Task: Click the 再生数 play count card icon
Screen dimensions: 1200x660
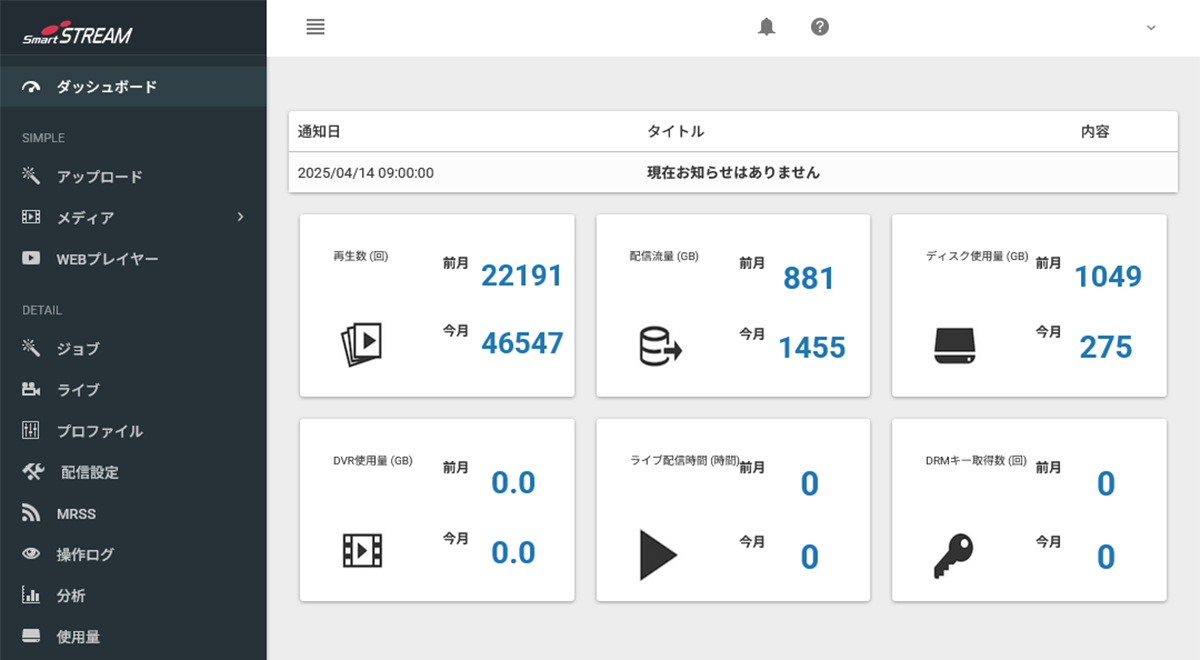Action: coord(361,343)
